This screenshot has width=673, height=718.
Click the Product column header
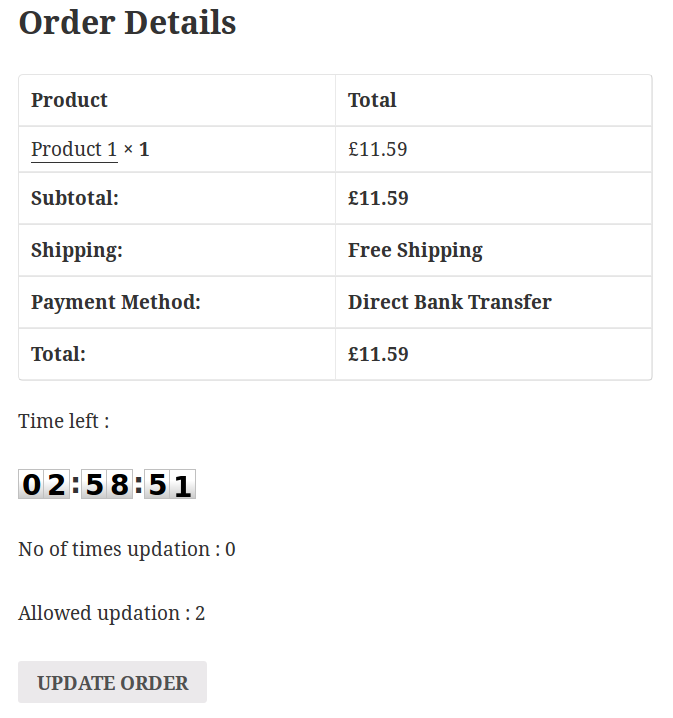pyautogui.click(x=69, y=100)
